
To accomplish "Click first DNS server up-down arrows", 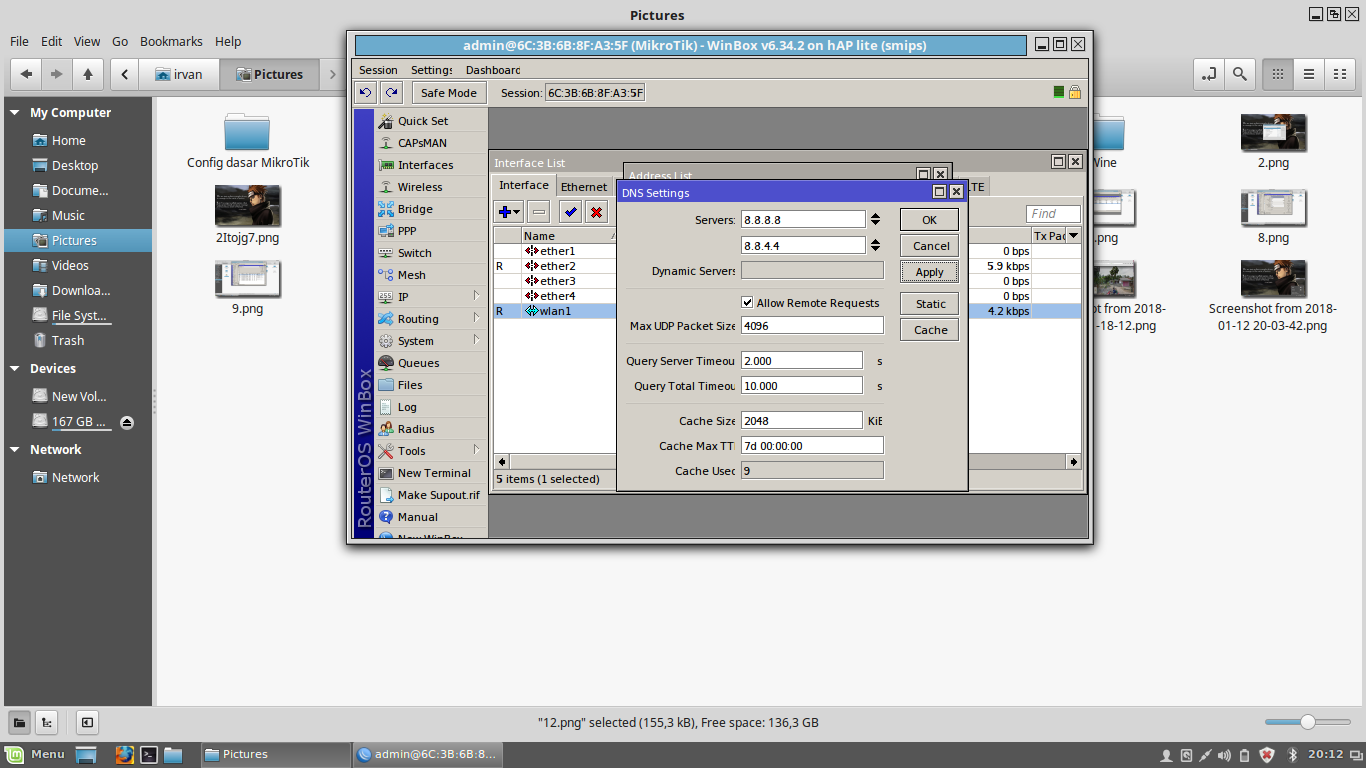I will pos(875,219).
